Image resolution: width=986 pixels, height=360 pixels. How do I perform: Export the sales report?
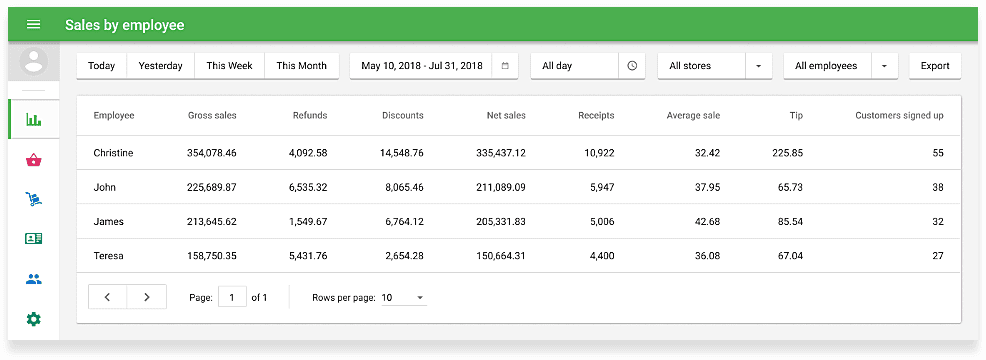click(935, 65)
